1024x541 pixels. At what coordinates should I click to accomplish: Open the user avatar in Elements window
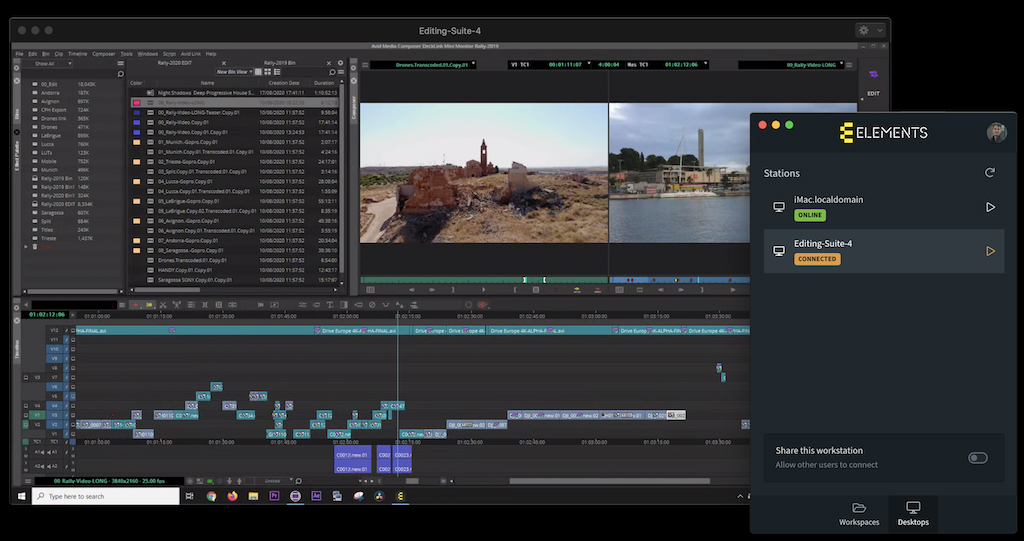coord(996,132)
